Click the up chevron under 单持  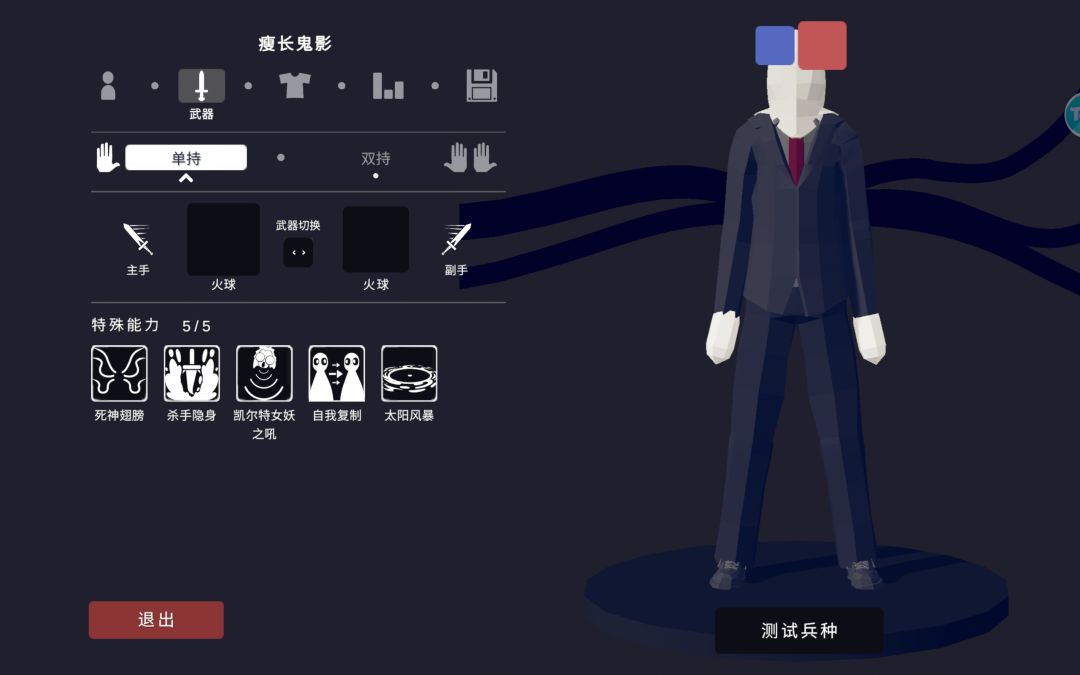(x=186, y=178)
